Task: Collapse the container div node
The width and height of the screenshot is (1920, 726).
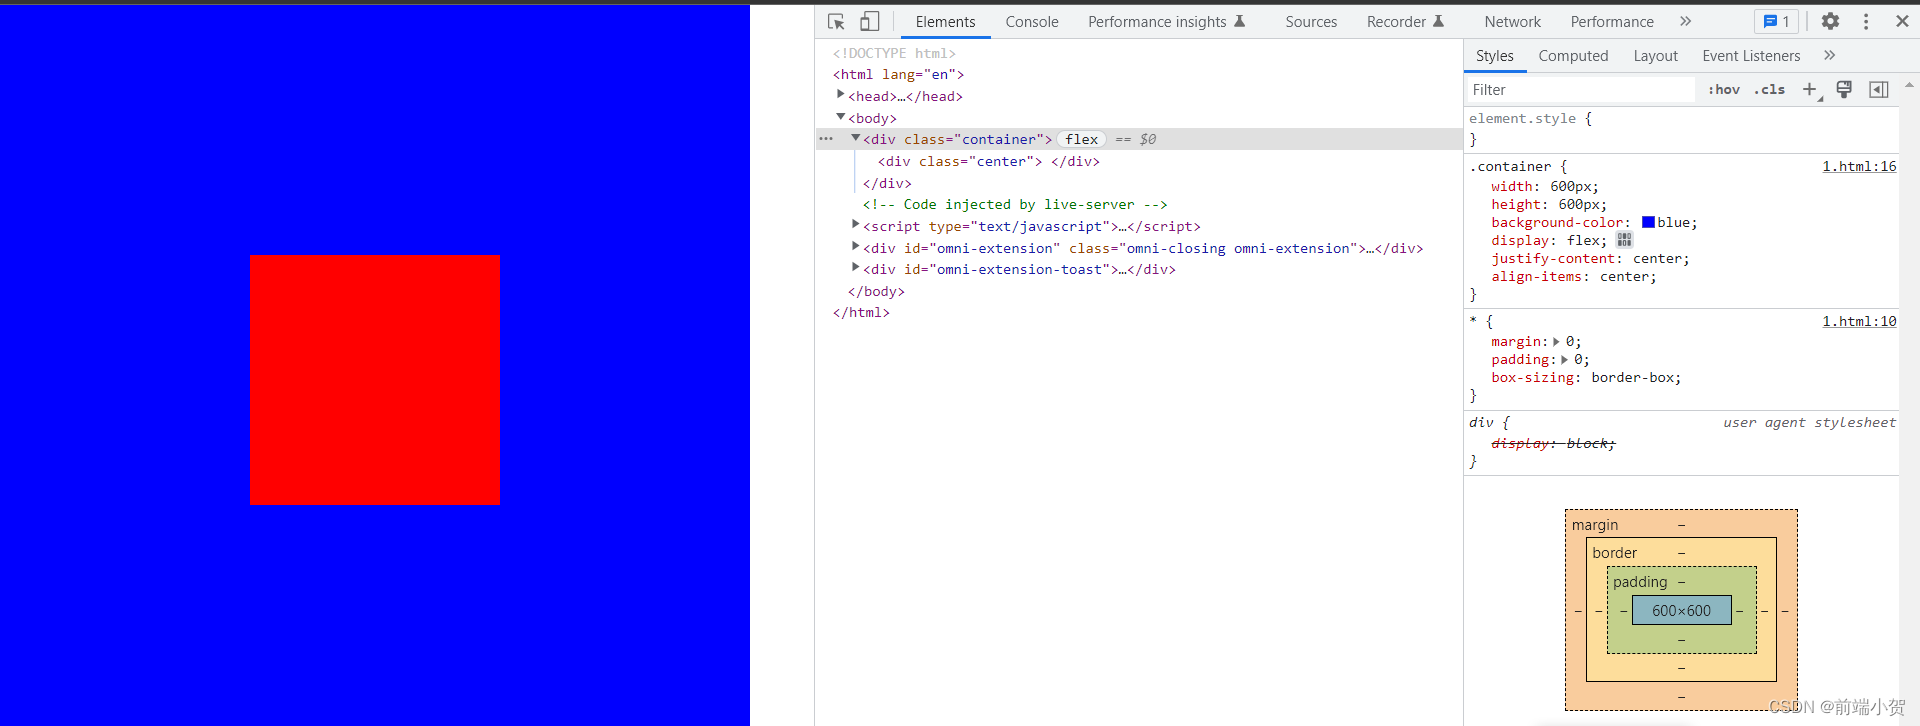Action: tap(856, 138)
